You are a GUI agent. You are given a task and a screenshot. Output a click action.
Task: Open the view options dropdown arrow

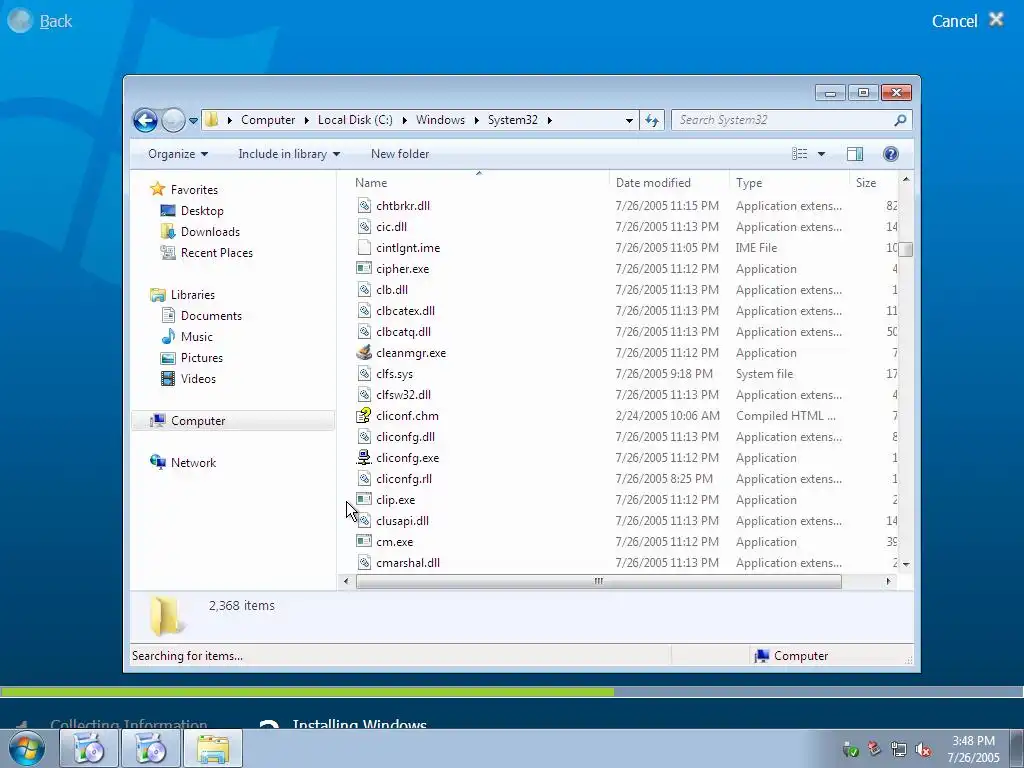click(821, 154)
